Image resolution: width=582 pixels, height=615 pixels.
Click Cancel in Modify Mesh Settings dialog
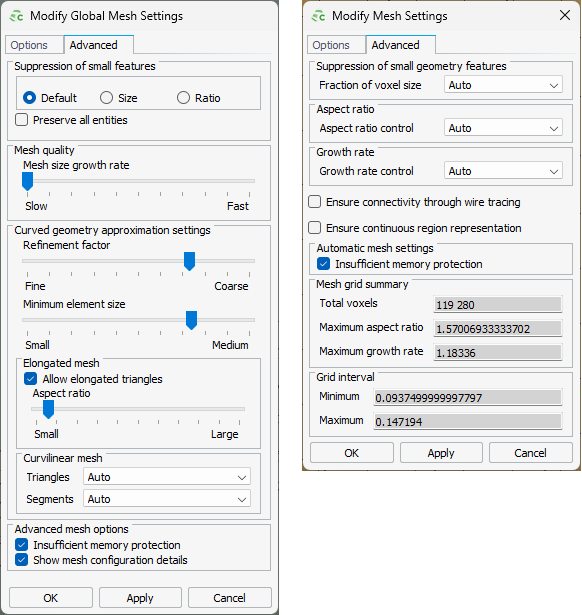530,453
